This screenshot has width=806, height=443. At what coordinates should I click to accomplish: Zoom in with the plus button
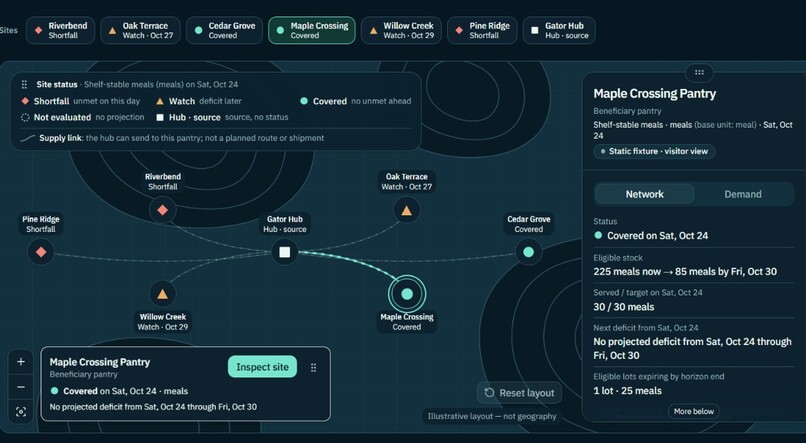point(21,362)
